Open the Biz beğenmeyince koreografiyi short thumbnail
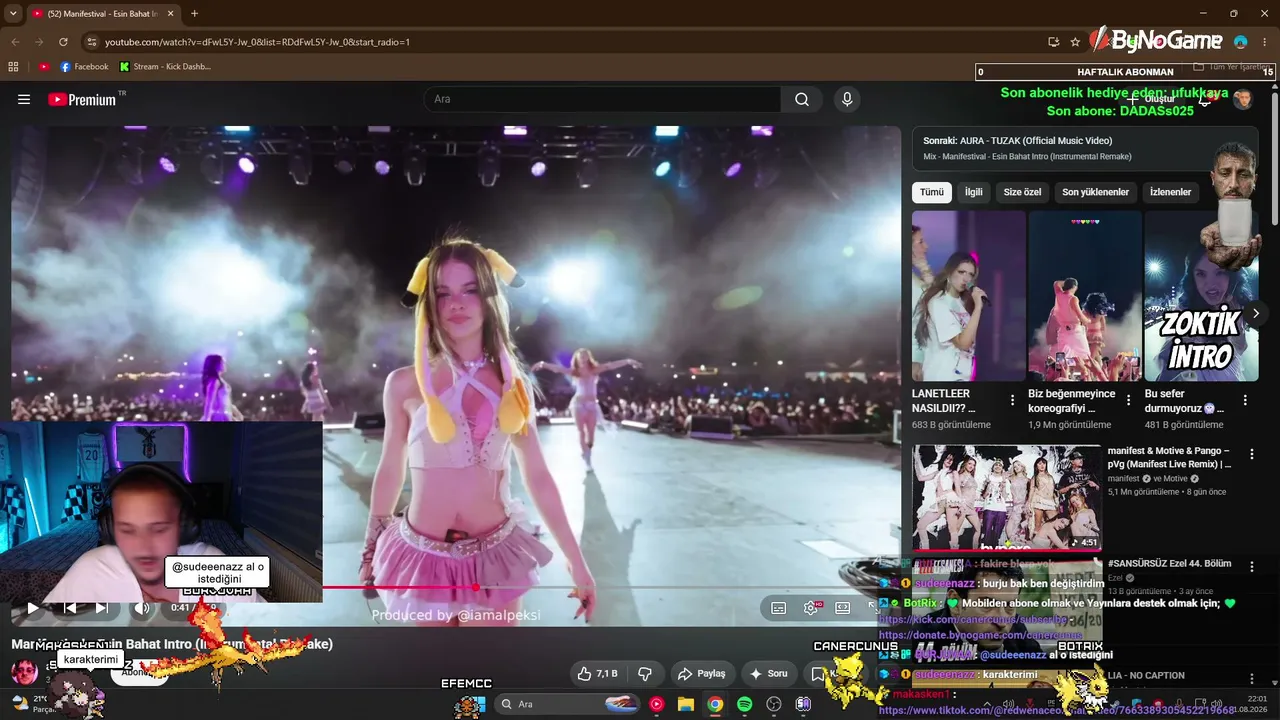The width and height of the screenshot is (1280, 720). [1085, 296]
